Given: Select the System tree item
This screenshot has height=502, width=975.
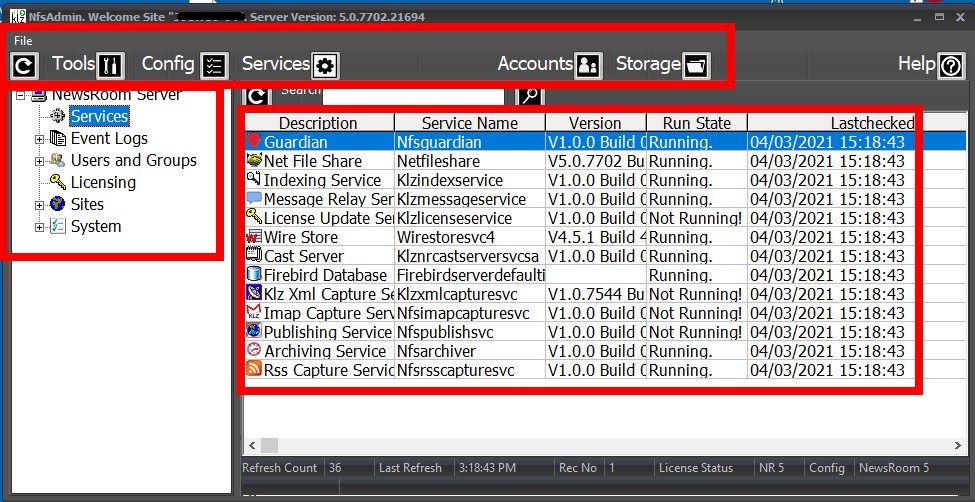Looking at the screenshot, I should pyautogui.click(x=96, y=226).
